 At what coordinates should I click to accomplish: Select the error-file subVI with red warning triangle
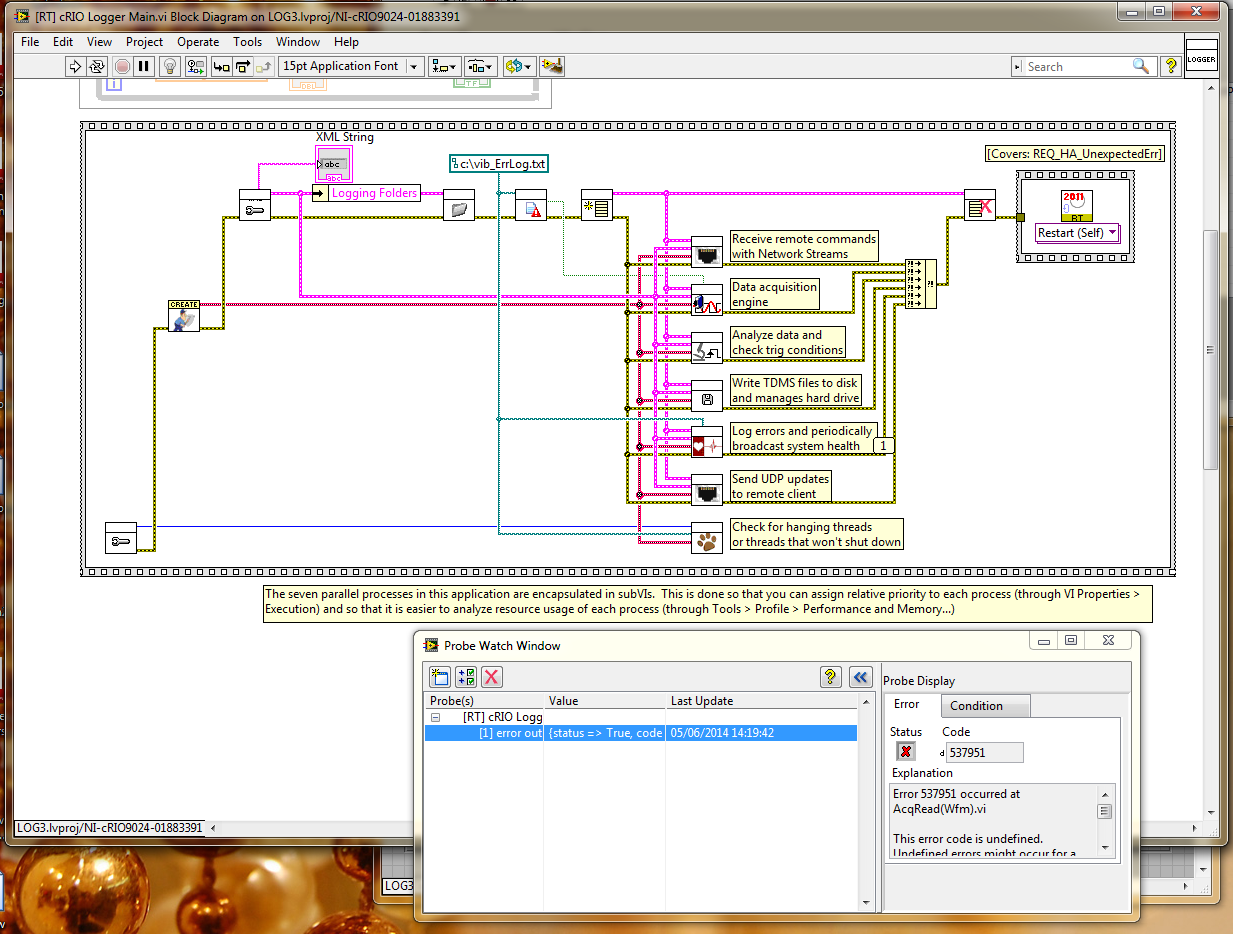[531, 204]
